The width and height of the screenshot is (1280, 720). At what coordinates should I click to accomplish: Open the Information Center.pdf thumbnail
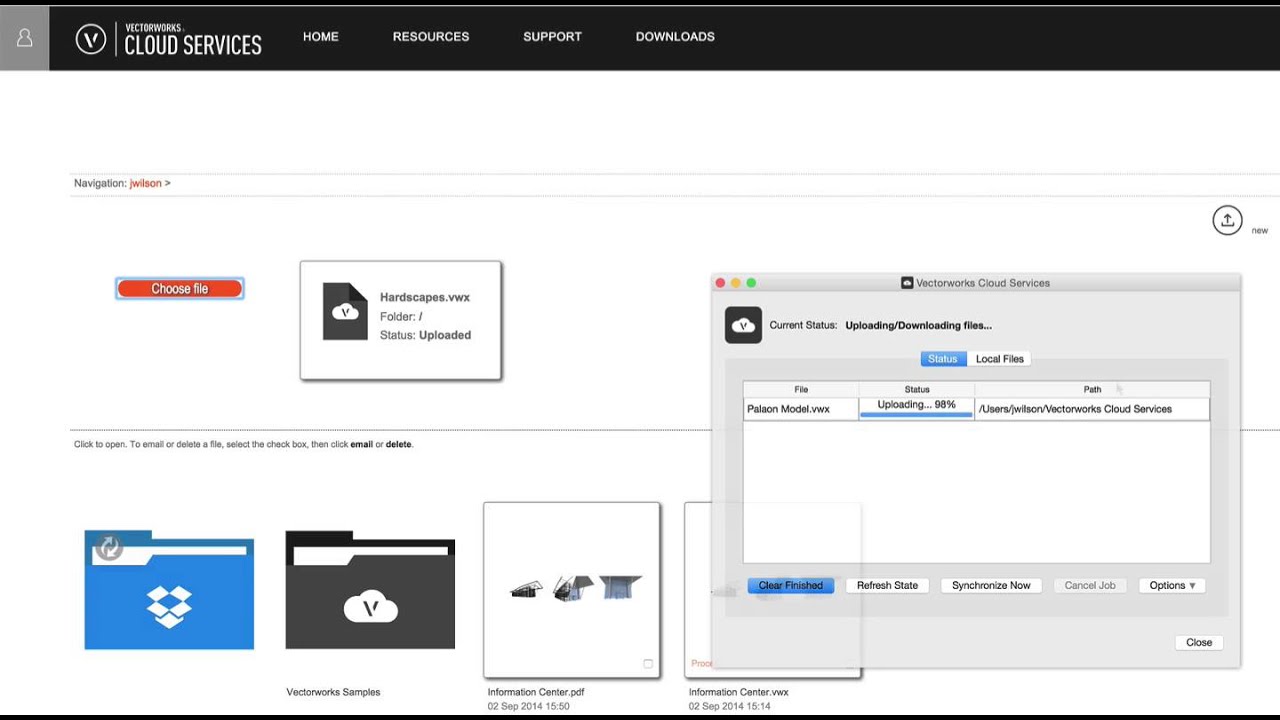click(x=572, y=590)
